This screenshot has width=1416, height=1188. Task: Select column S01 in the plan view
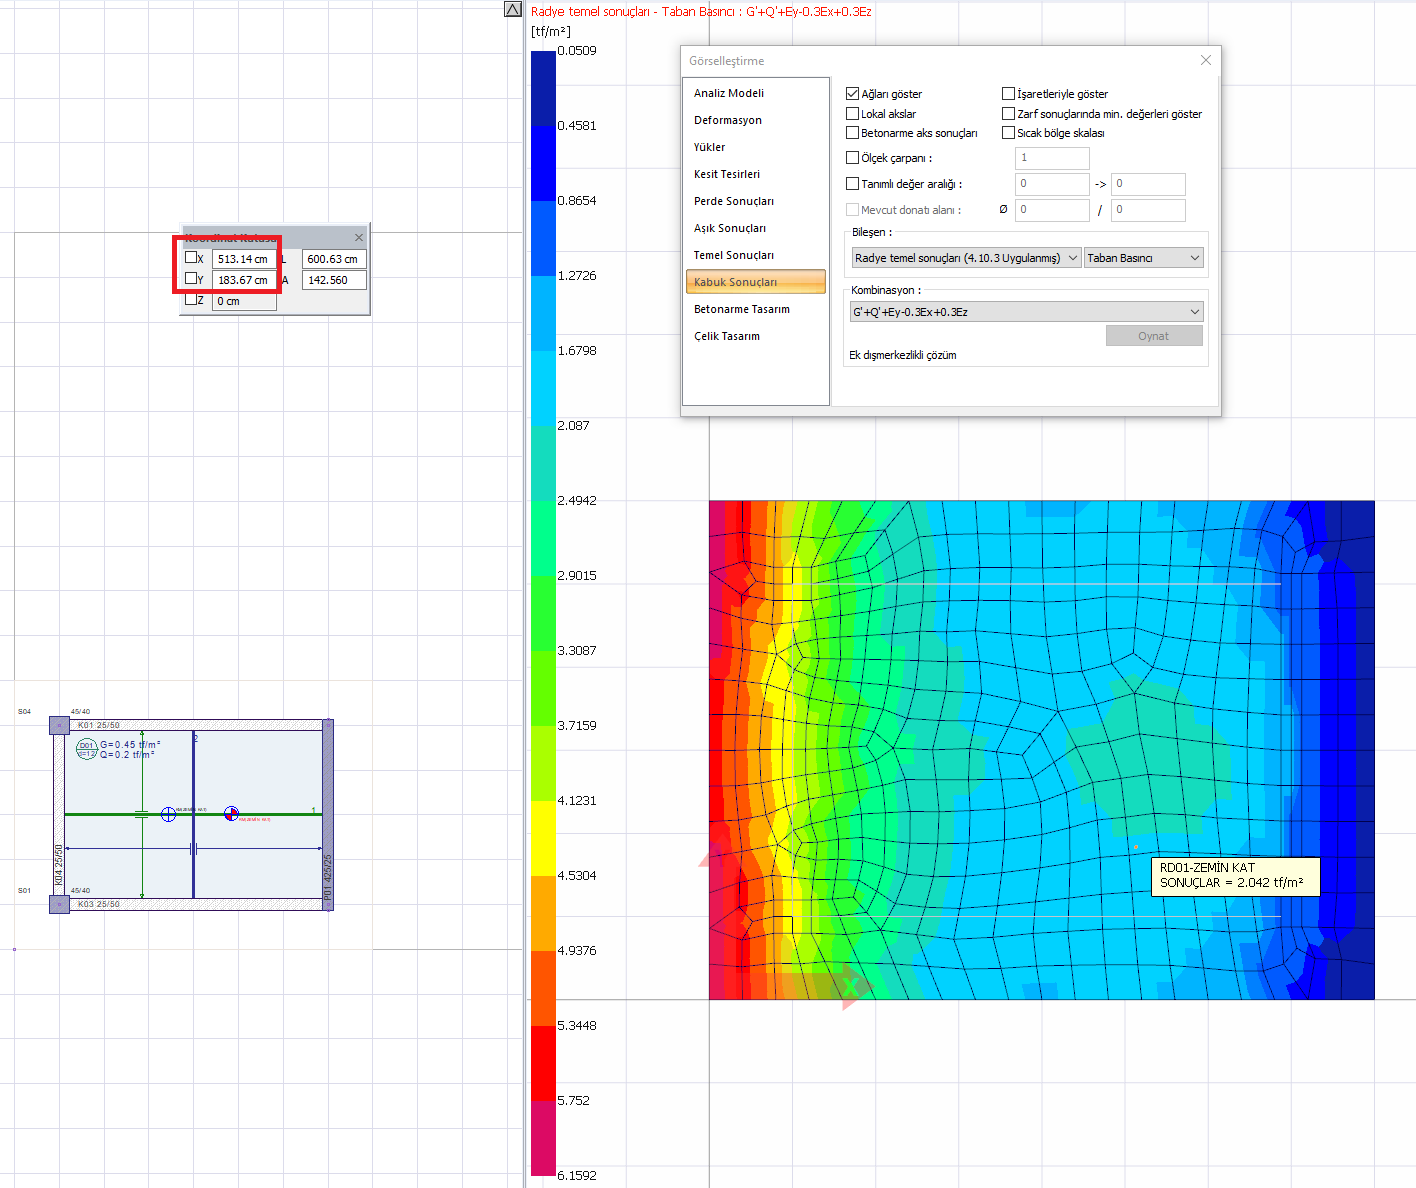59,904
